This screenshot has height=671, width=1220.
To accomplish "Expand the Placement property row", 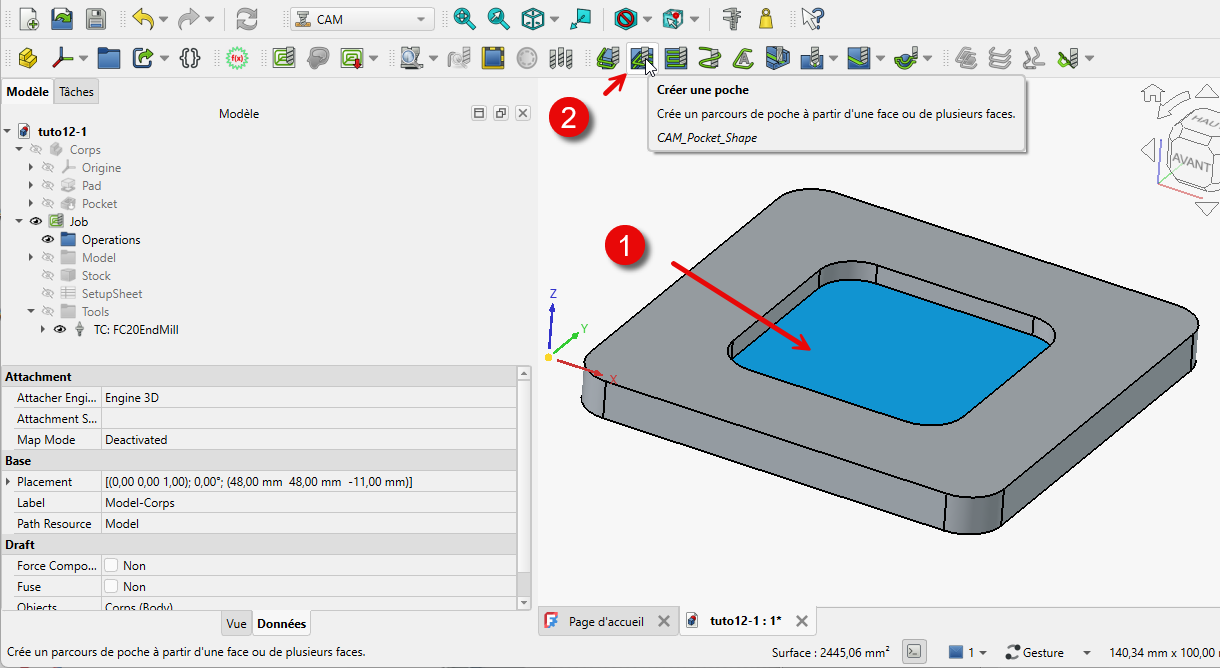I will click(9, 482).
